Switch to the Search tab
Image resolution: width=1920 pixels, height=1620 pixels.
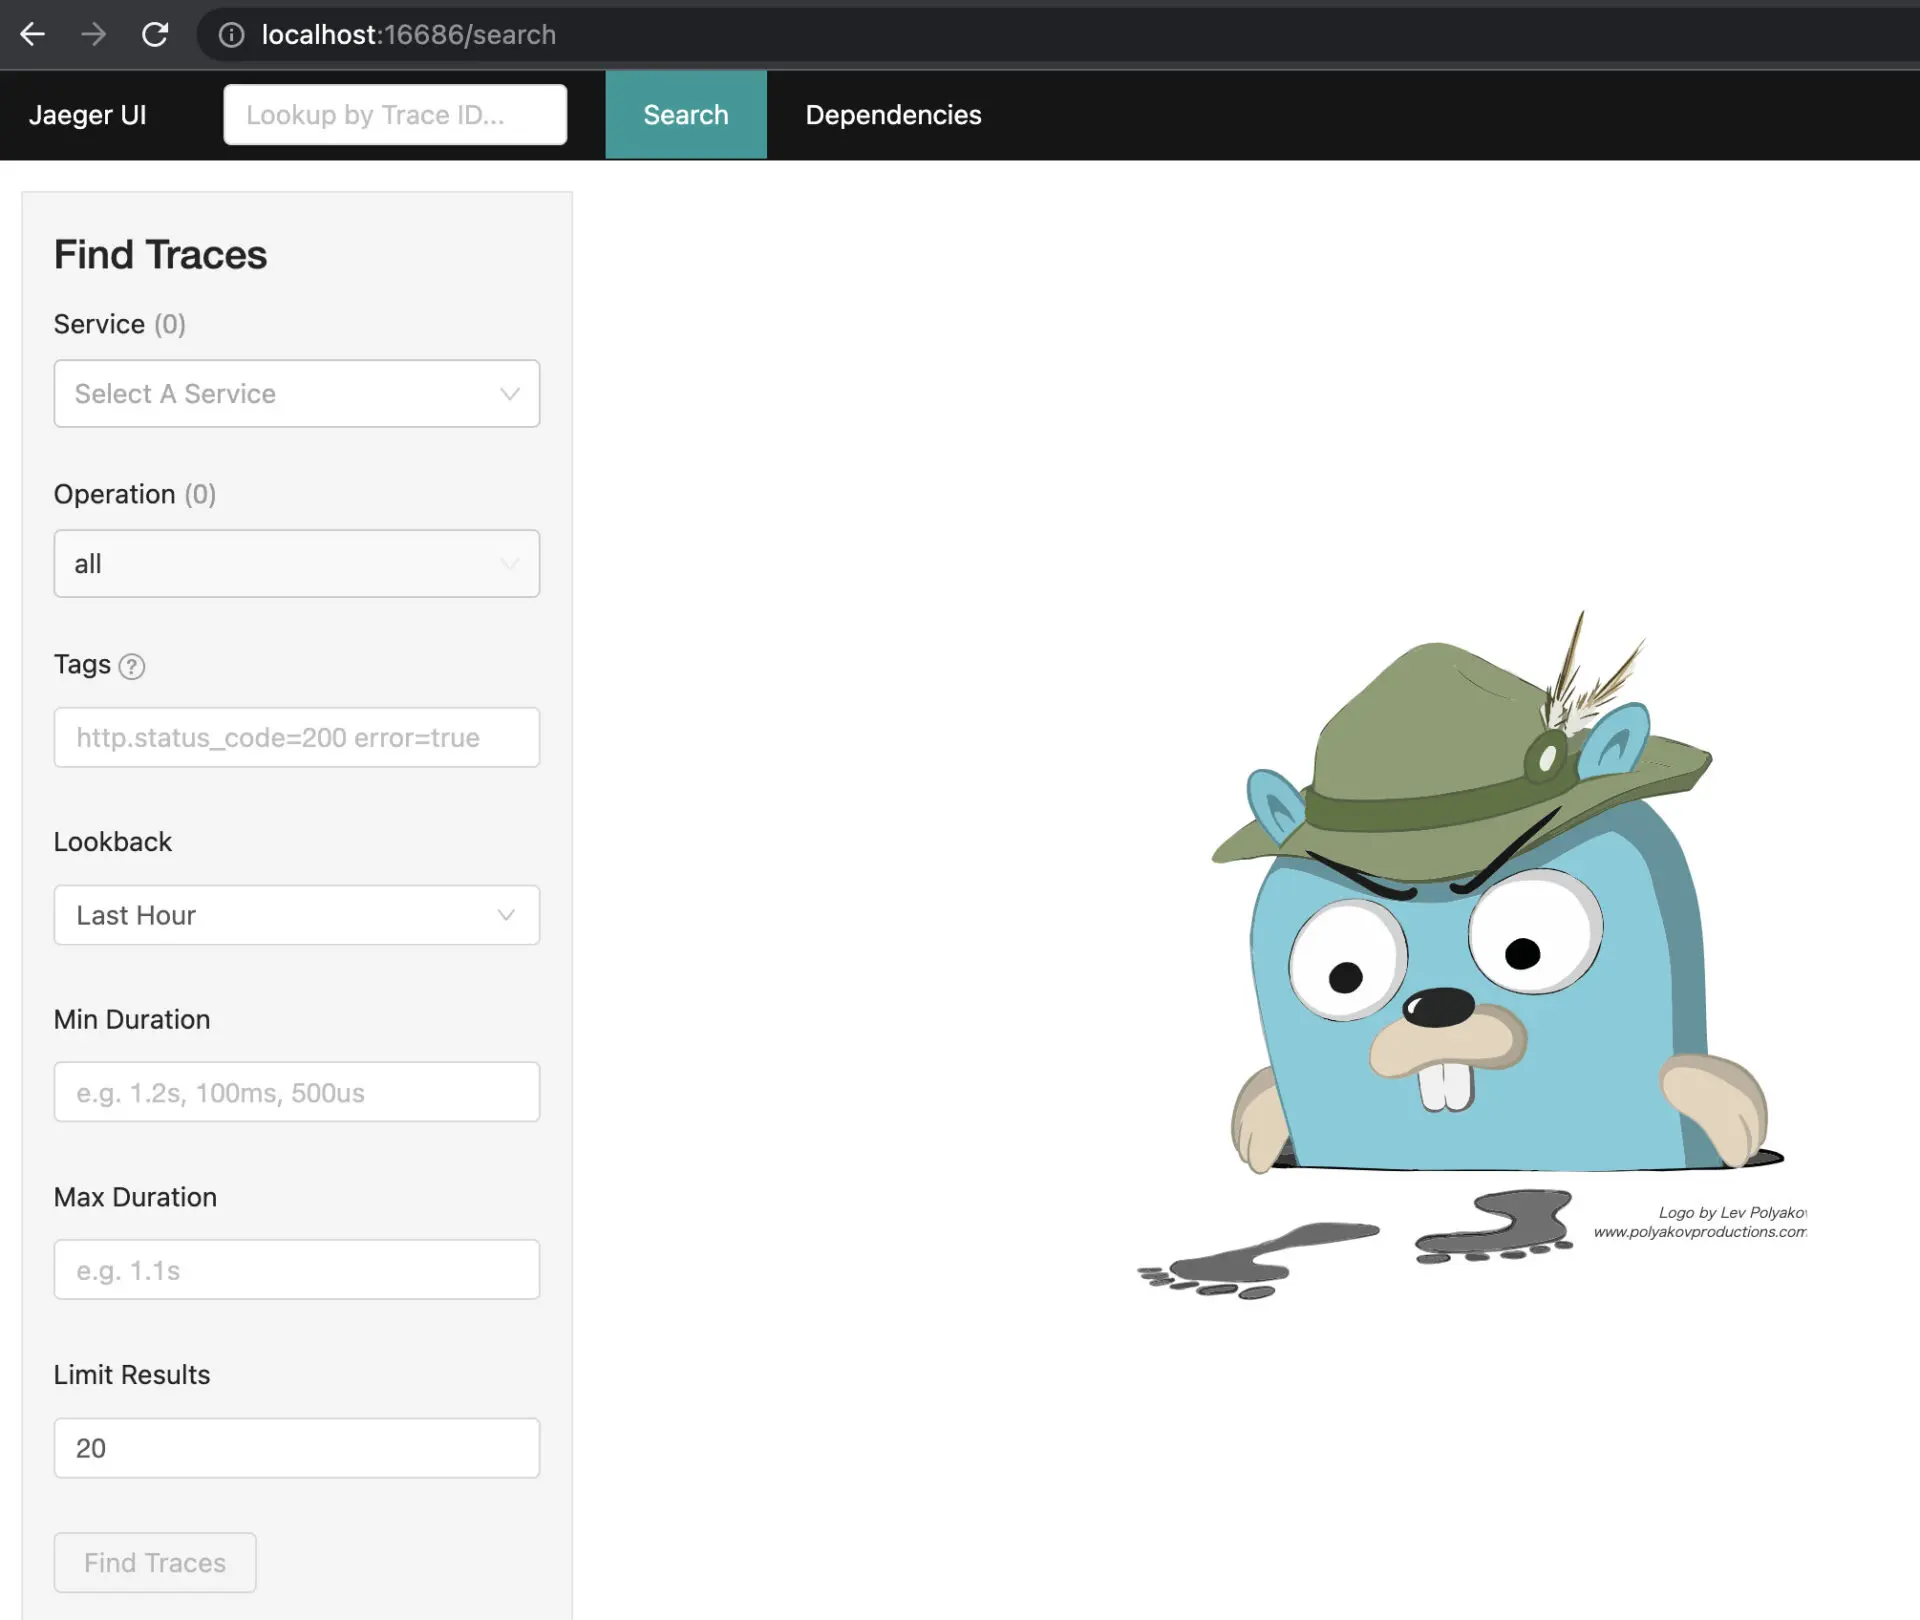tap(686, 115)
